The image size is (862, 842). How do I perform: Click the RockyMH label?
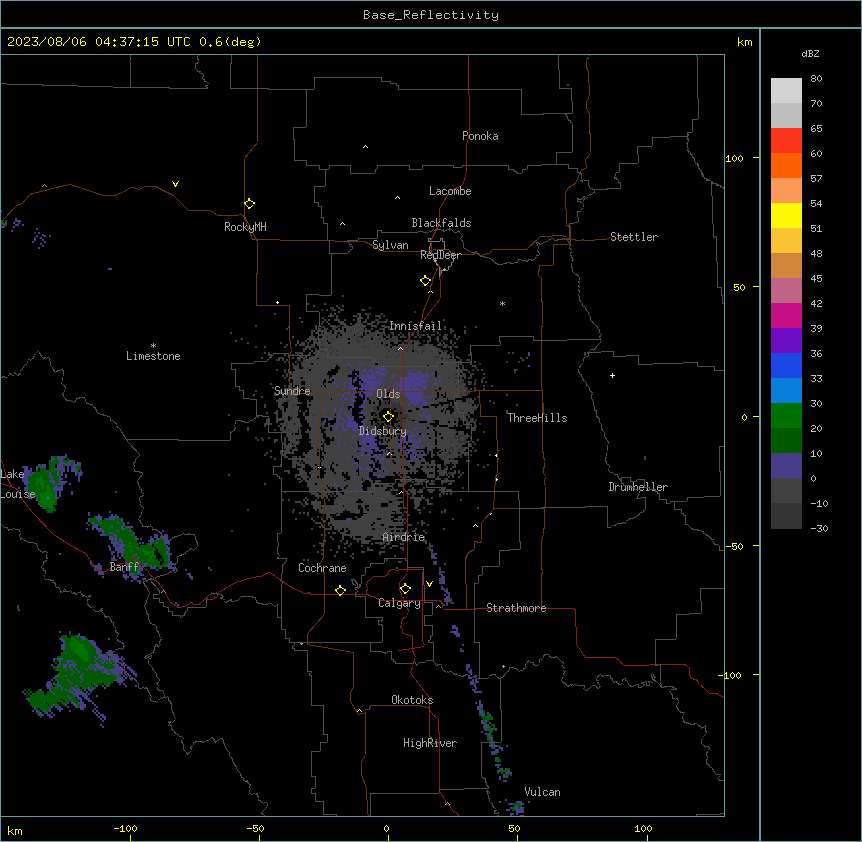coord(245,227)
